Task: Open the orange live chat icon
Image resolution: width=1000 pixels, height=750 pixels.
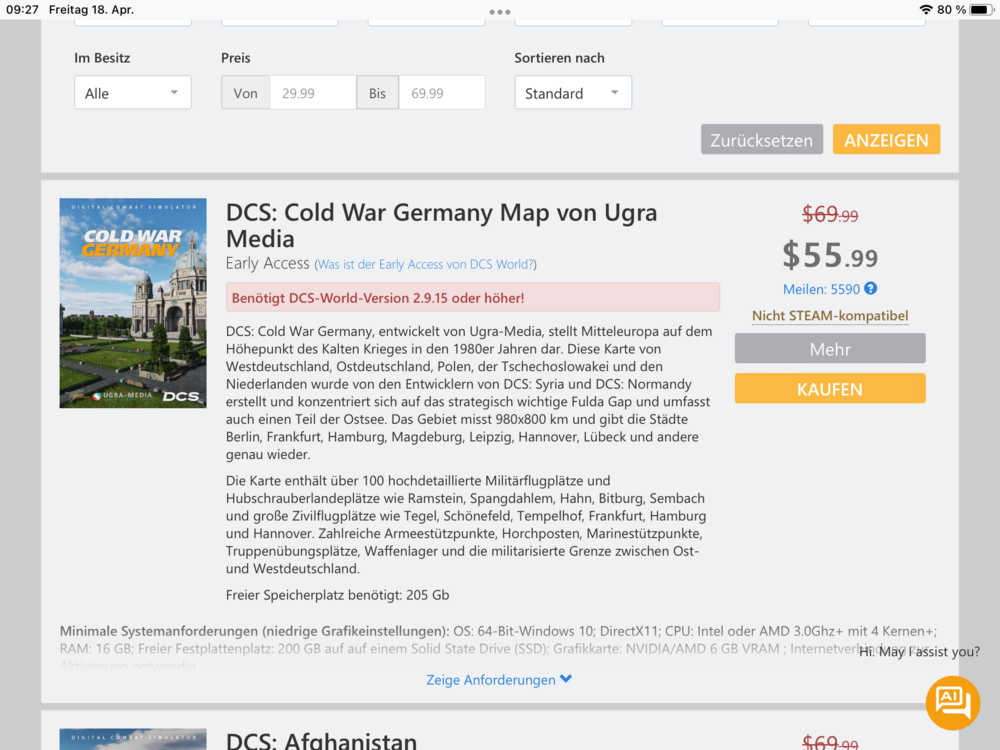Action: 952,702
